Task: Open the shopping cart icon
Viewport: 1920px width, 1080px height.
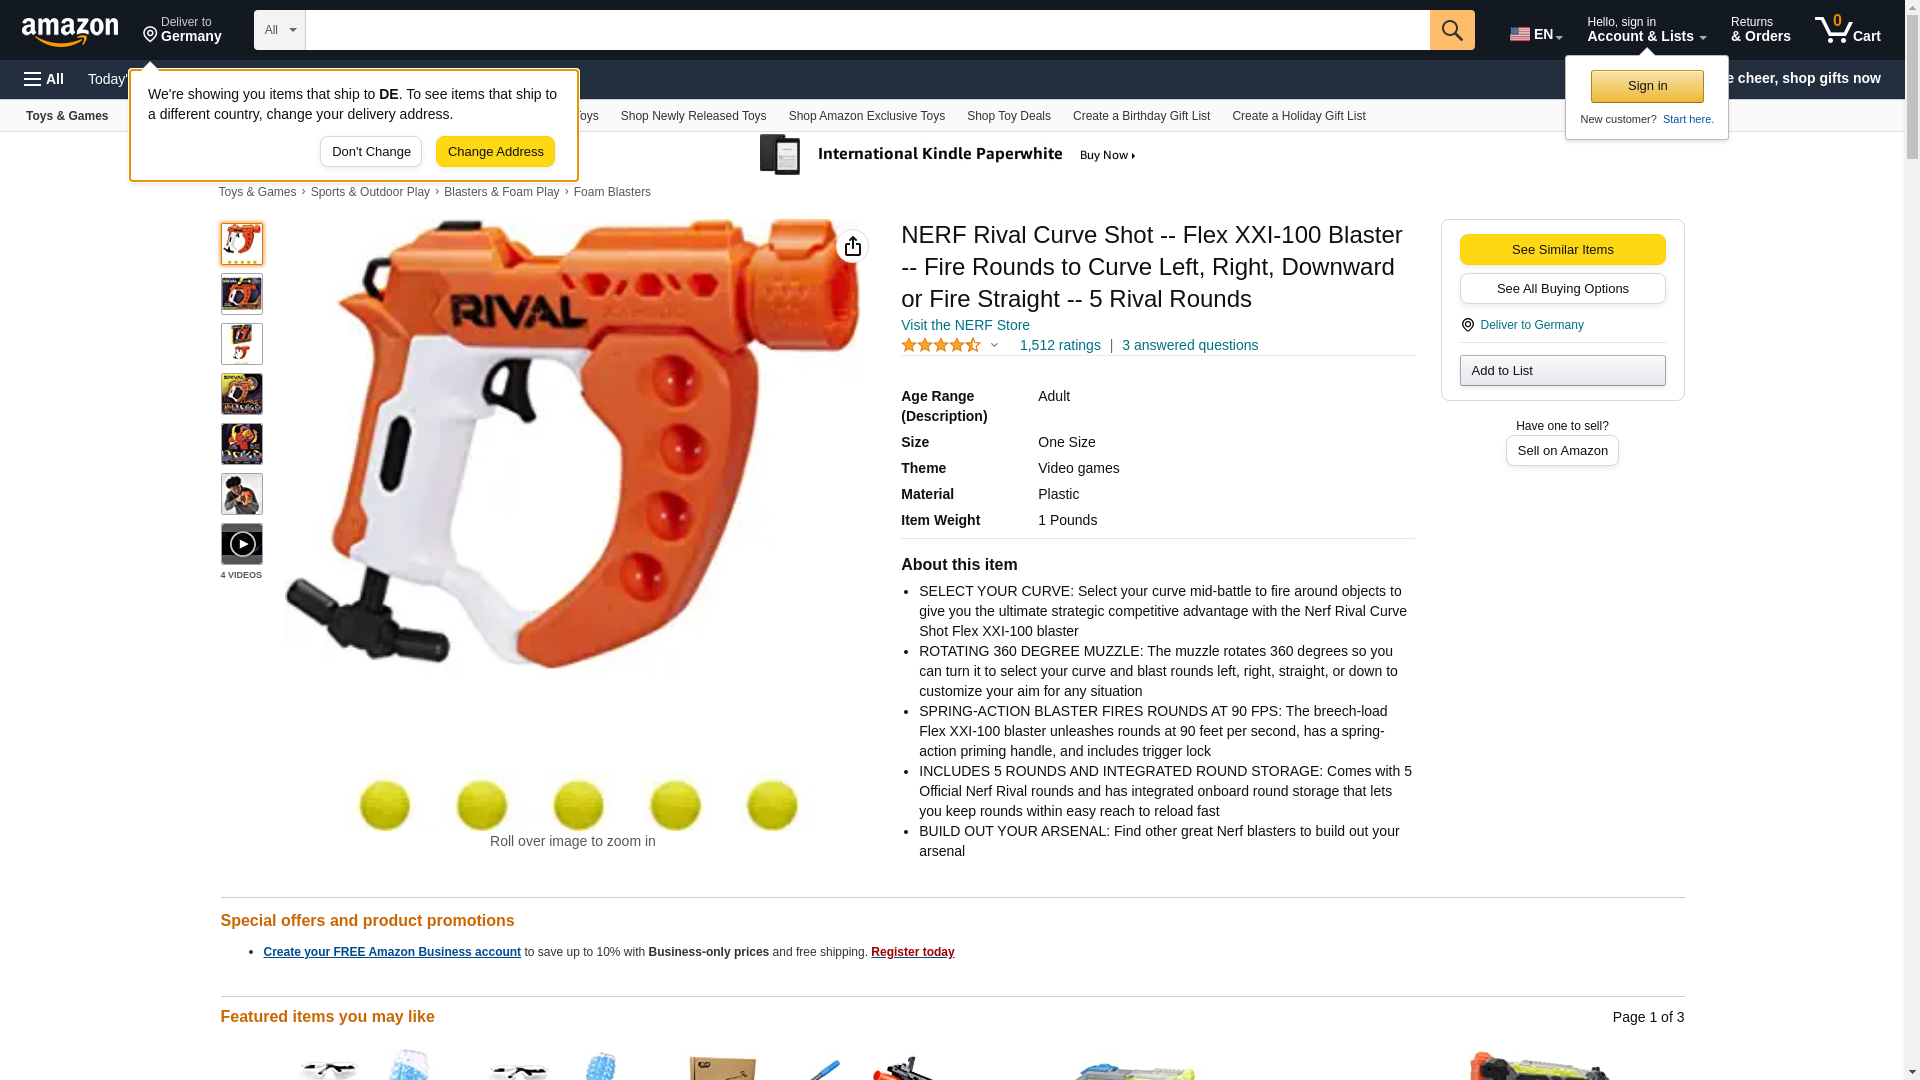Action: coord(1847,30)
